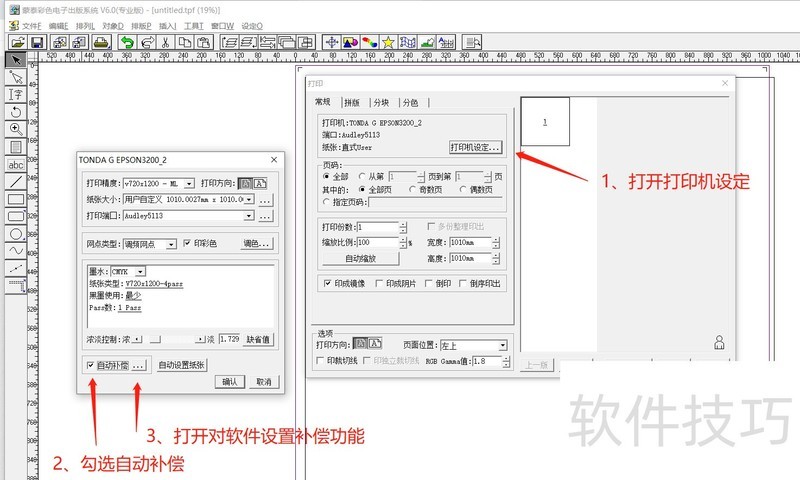This screenshot has width=800, height=480.
Task: Select the 奇数页 radio button
Action: 413,189
